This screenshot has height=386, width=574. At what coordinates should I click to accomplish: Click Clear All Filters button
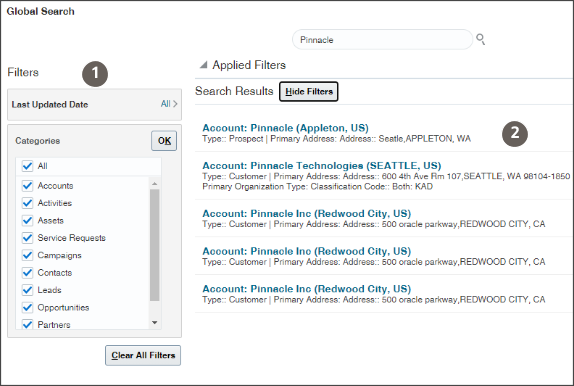pos(143,355)
